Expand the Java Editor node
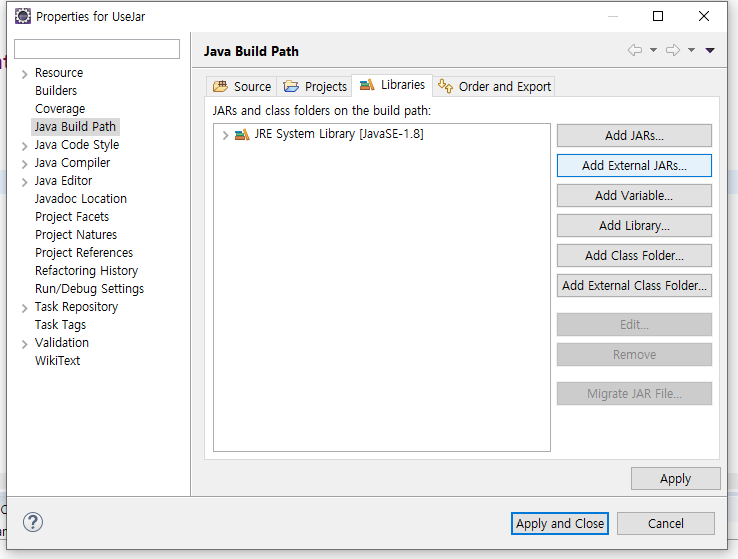Viewport: 738px width, 559px height. [x=24, y=182]
